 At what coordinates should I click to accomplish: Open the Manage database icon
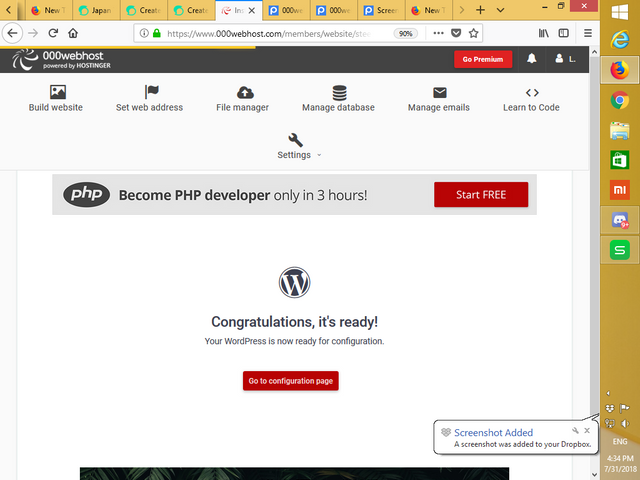coord(339,93)
